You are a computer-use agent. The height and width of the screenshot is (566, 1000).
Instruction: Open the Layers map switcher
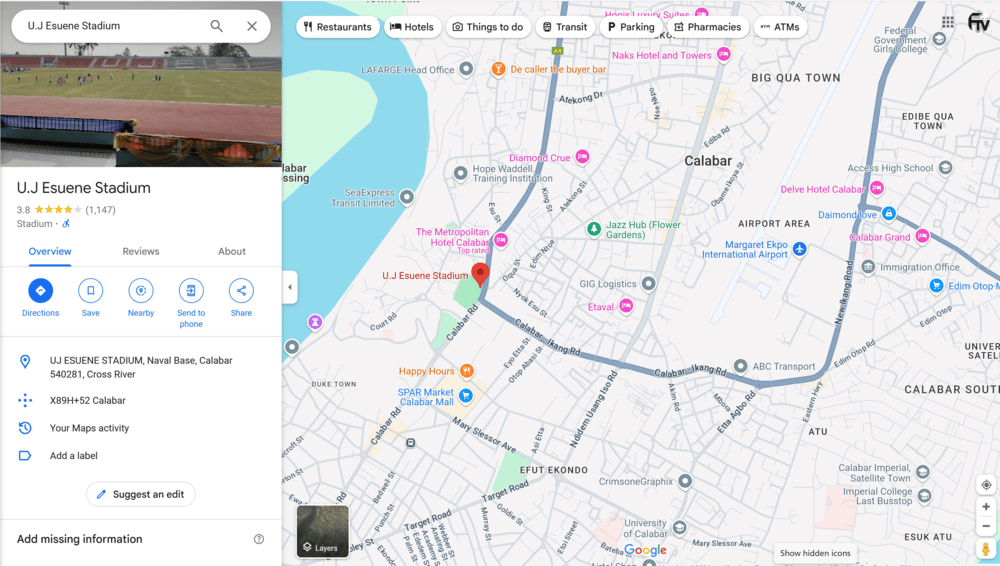click(323, 532)
